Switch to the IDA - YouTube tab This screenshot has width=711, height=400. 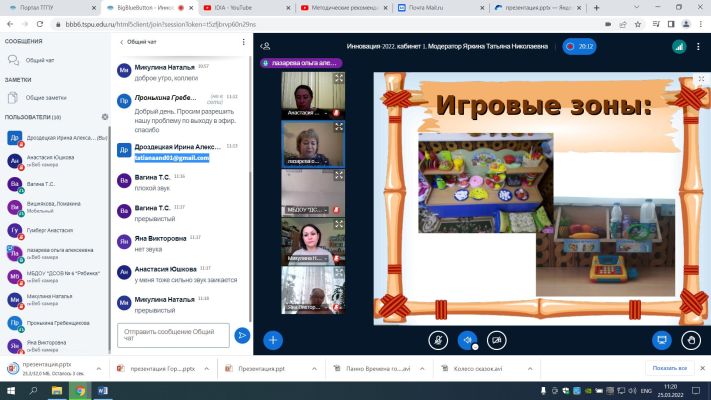coord(248,8)
